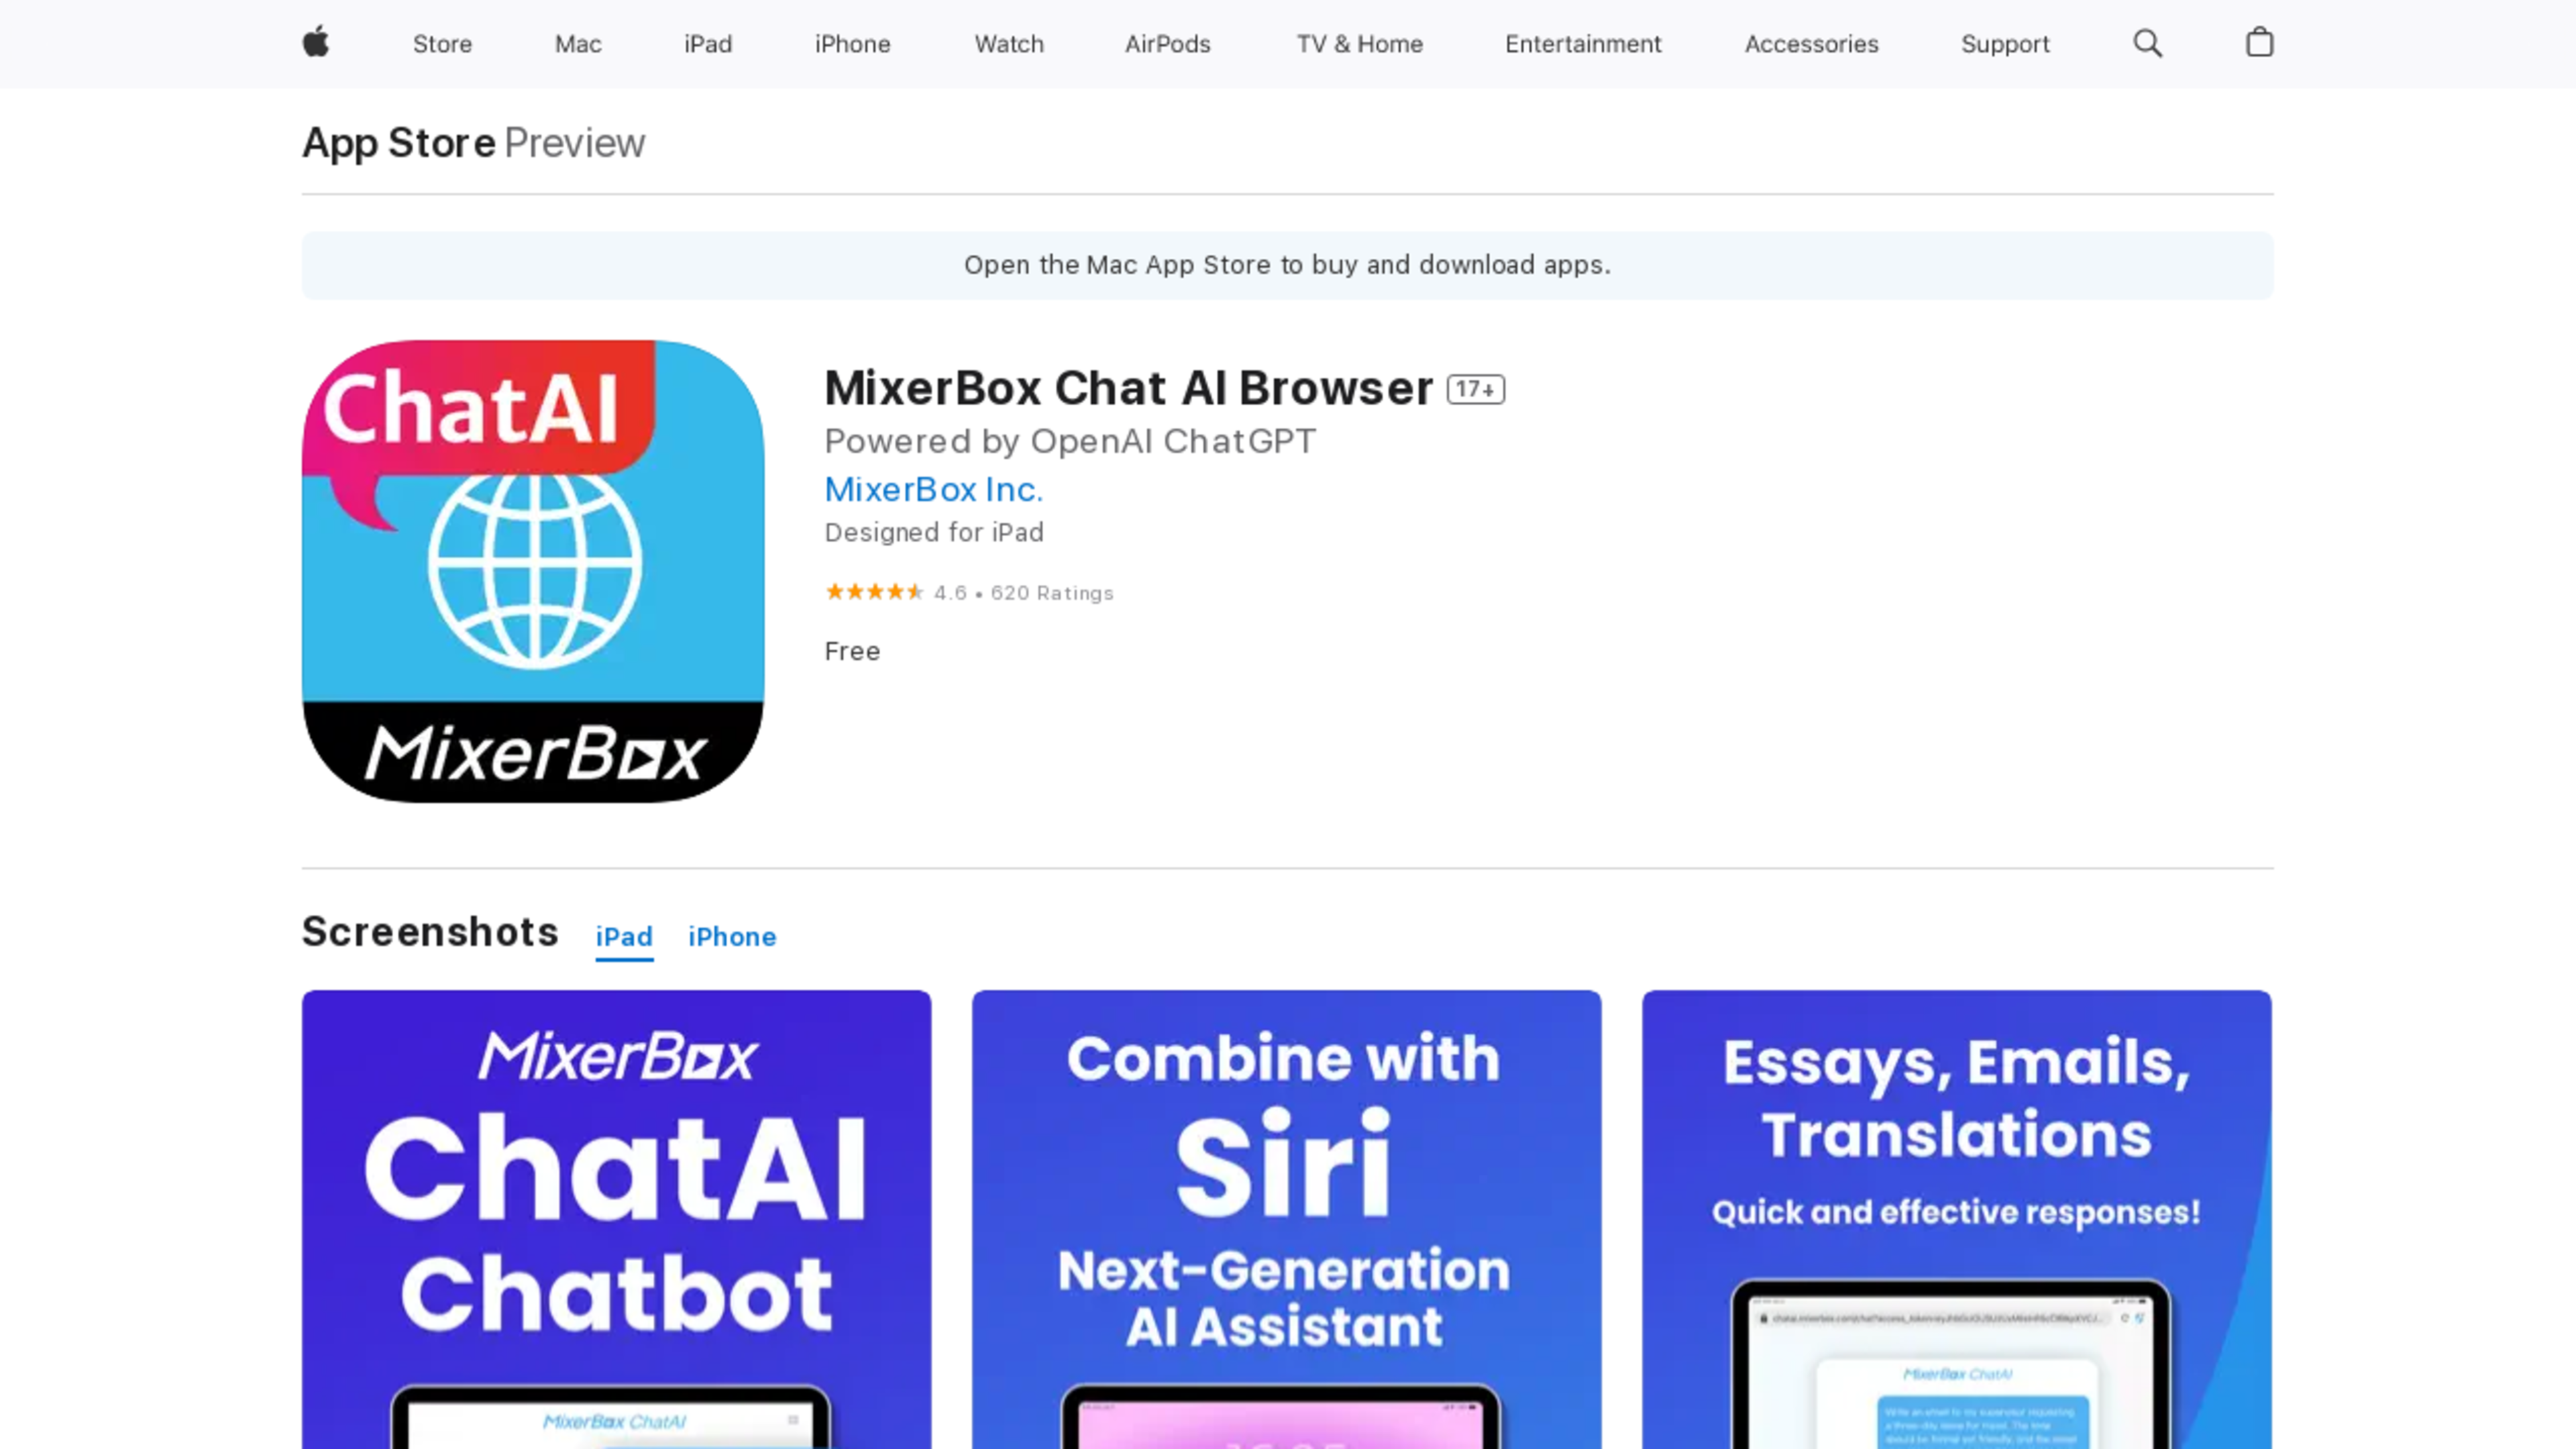Screen dimensions: 2576x1449
Task: Switch to the iPhone screenshots tab
Action: [x=732, y=937]
